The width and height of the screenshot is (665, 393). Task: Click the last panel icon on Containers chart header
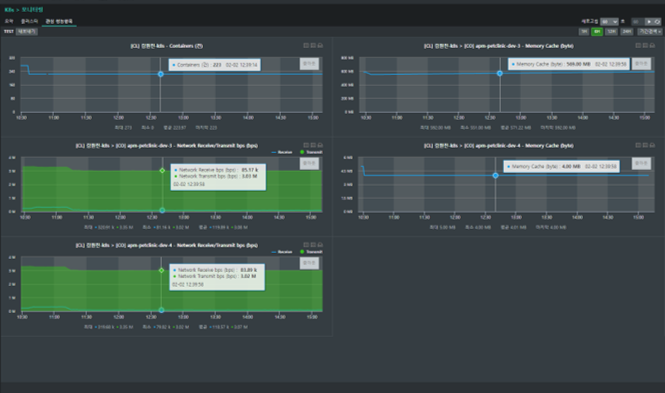pos(320,45)
